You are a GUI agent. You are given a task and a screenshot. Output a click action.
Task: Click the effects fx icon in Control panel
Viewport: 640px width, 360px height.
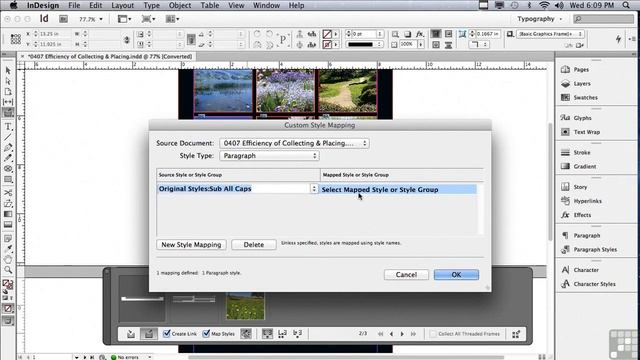click(x=420, y=34)
